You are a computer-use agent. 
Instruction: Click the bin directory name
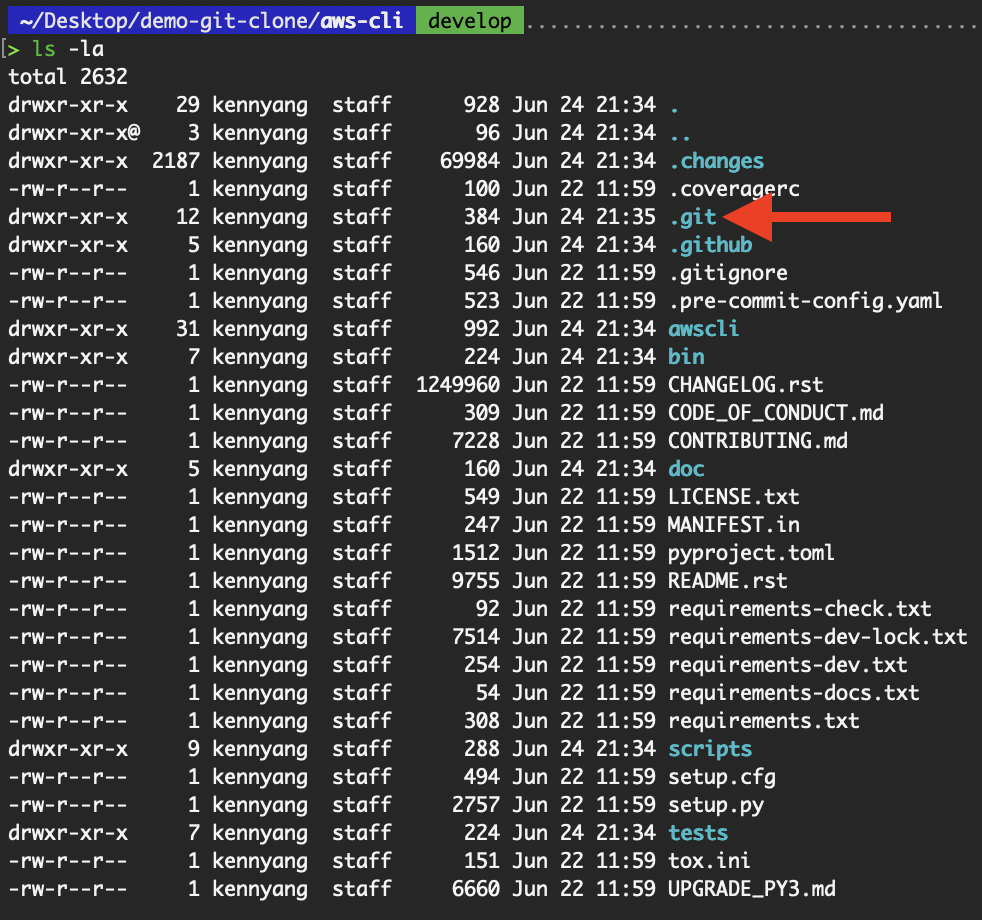pyautogui.click(x=686, y=357)
